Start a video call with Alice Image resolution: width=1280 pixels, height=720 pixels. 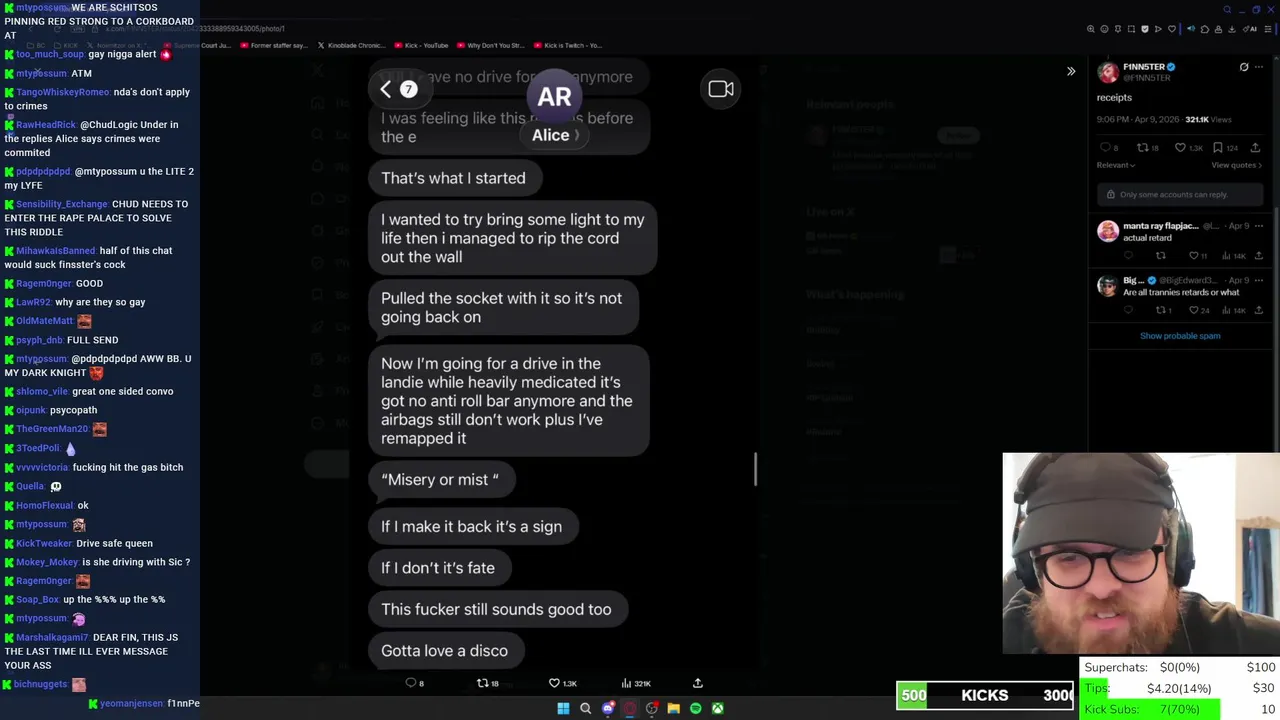[721, 89]
